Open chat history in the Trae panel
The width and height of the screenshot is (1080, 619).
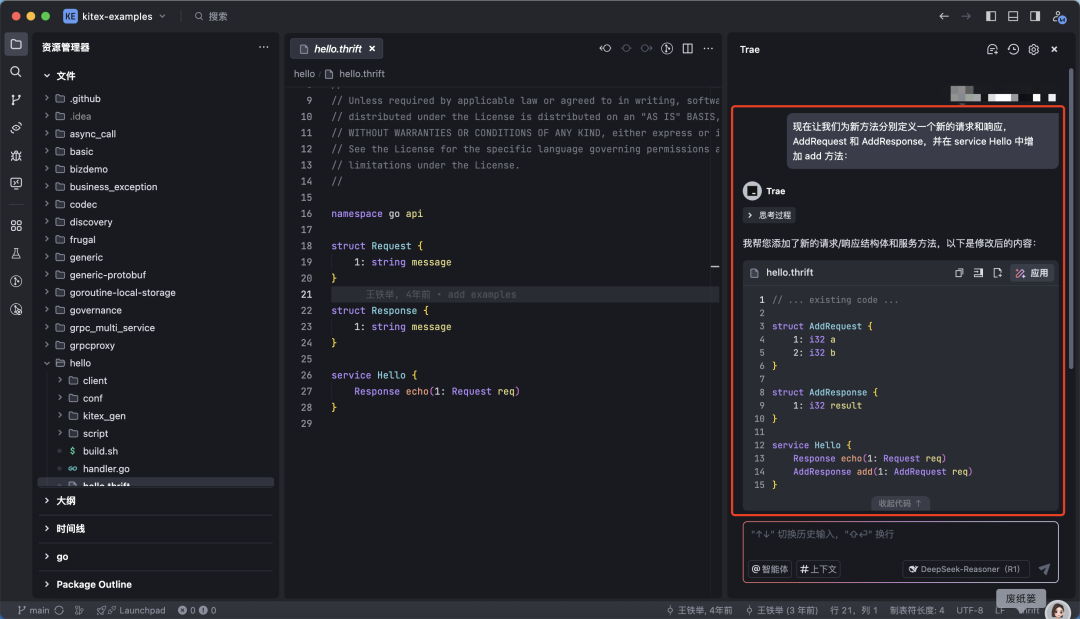pos(1013,49)
